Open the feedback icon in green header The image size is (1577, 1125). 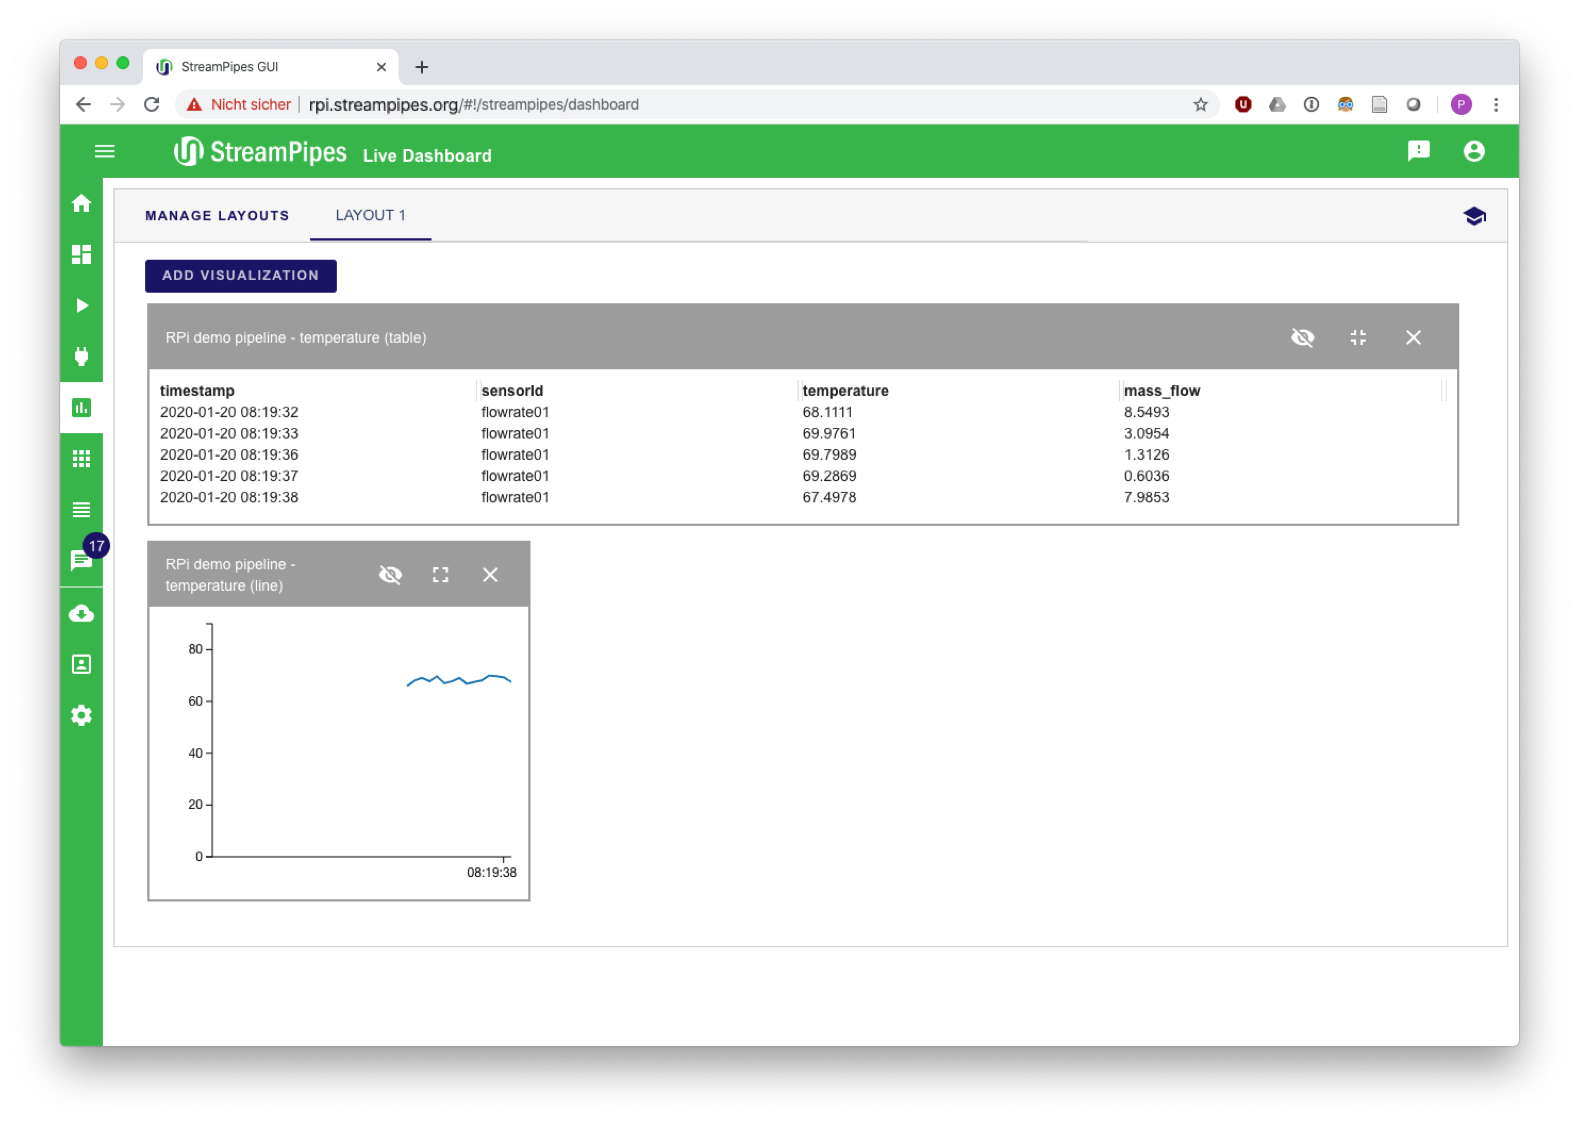tap(1418, 151)
